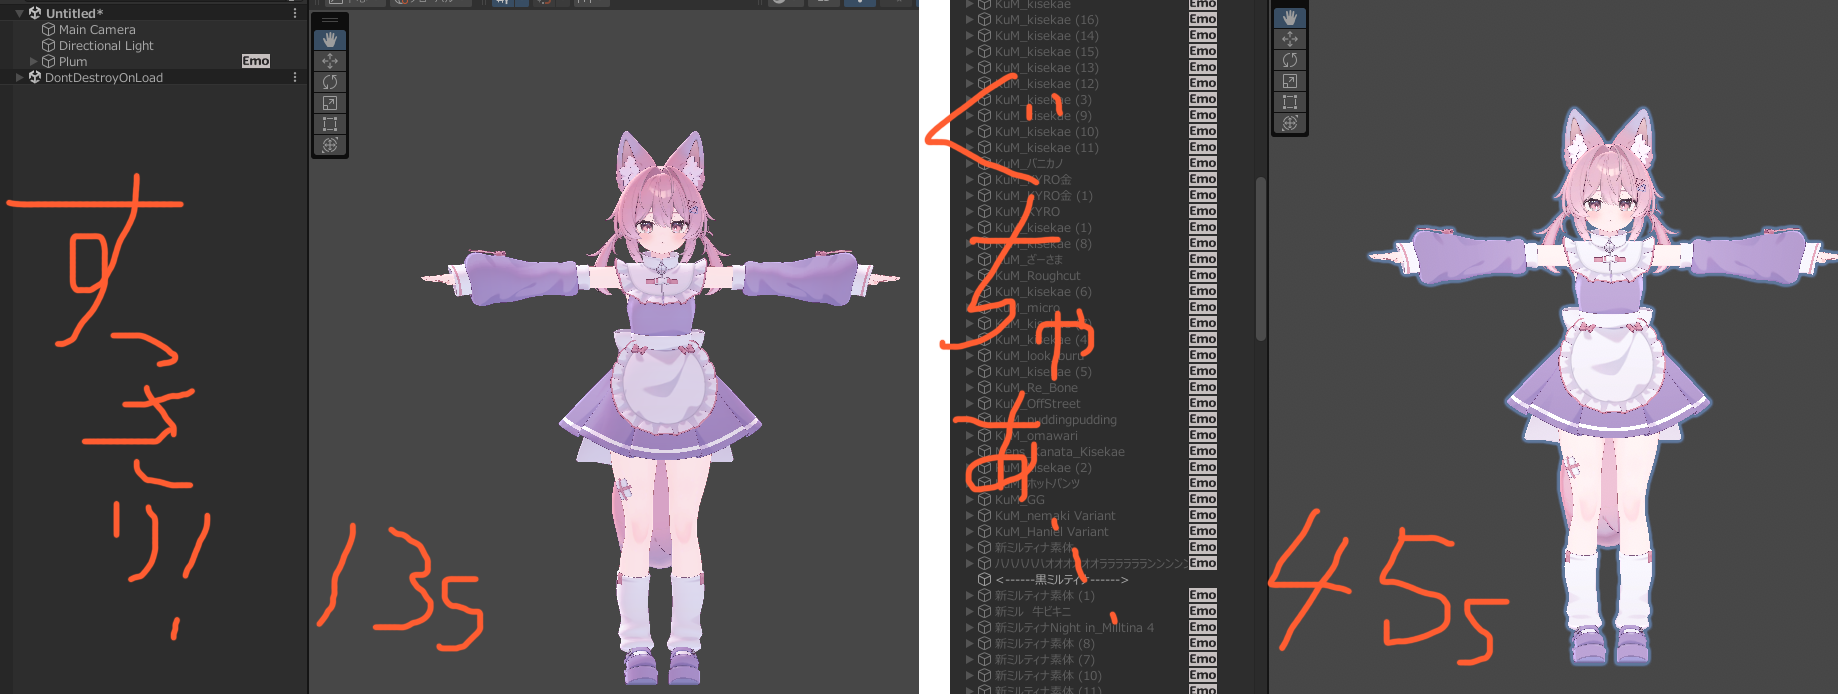1838x694 pixels.
Task: Select KuM_Haniel Variant in hierarchy
Action: point(1052,532)
